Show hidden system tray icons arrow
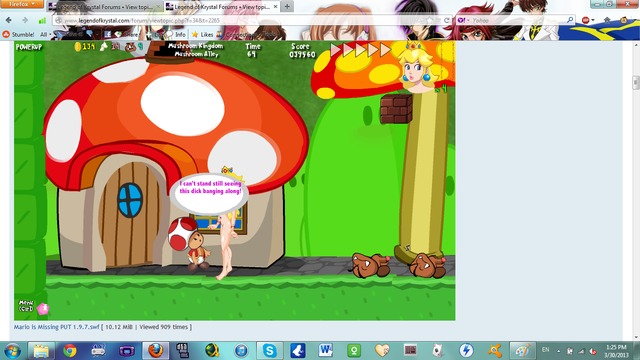Viewport: 640px width, 360px height. (558, 351)
